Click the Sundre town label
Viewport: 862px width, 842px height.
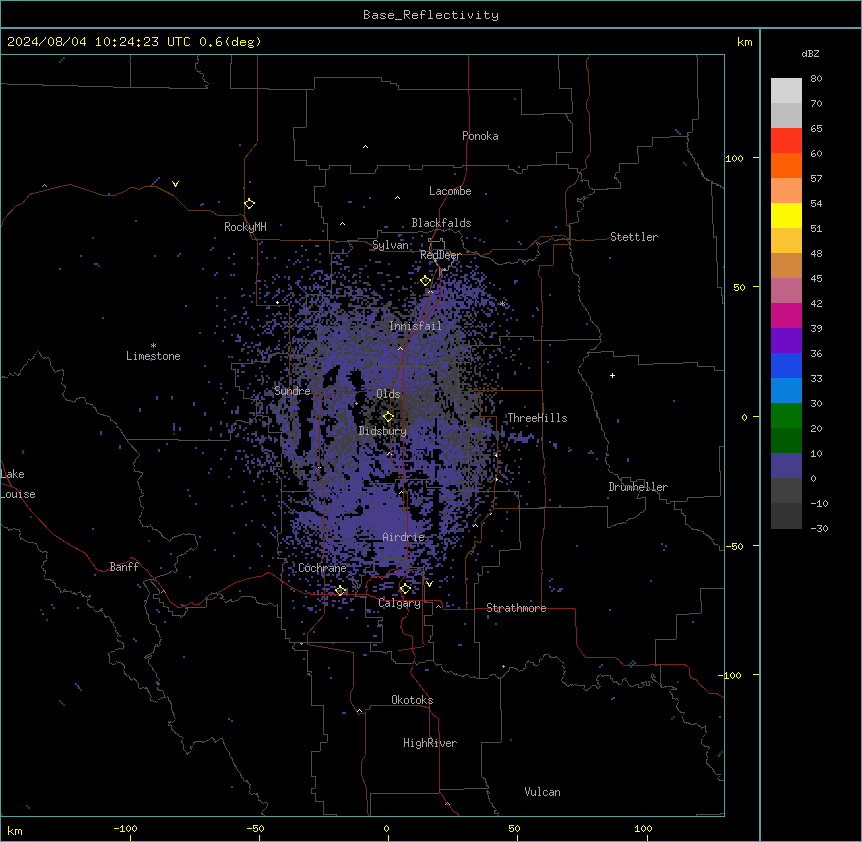292,391
